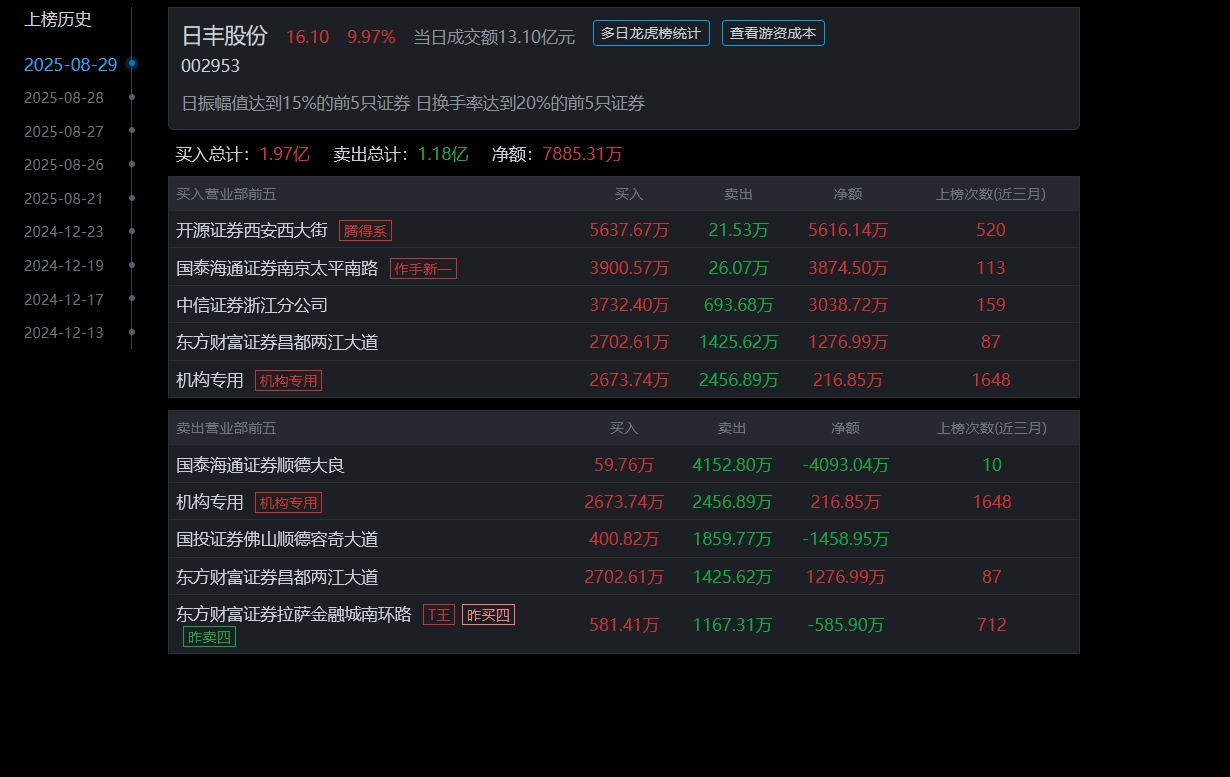The height and width of the screenshot is (777, 1230).
Task: Click the 查看游资成本 button
Action: (x=773, y=33)
